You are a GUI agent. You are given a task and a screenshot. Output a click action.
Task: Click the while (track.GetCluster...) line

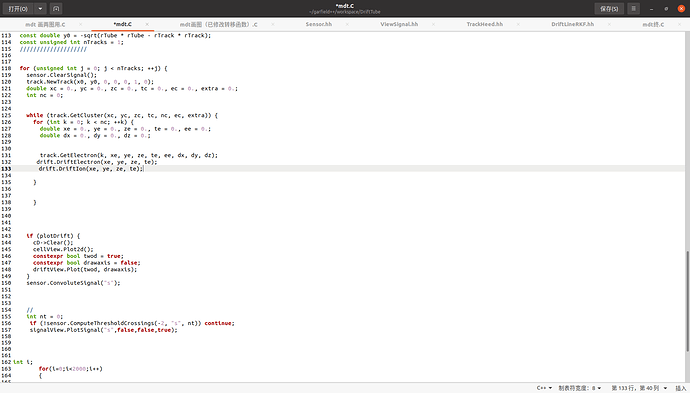pyautogui.click(x=122, y=115)
